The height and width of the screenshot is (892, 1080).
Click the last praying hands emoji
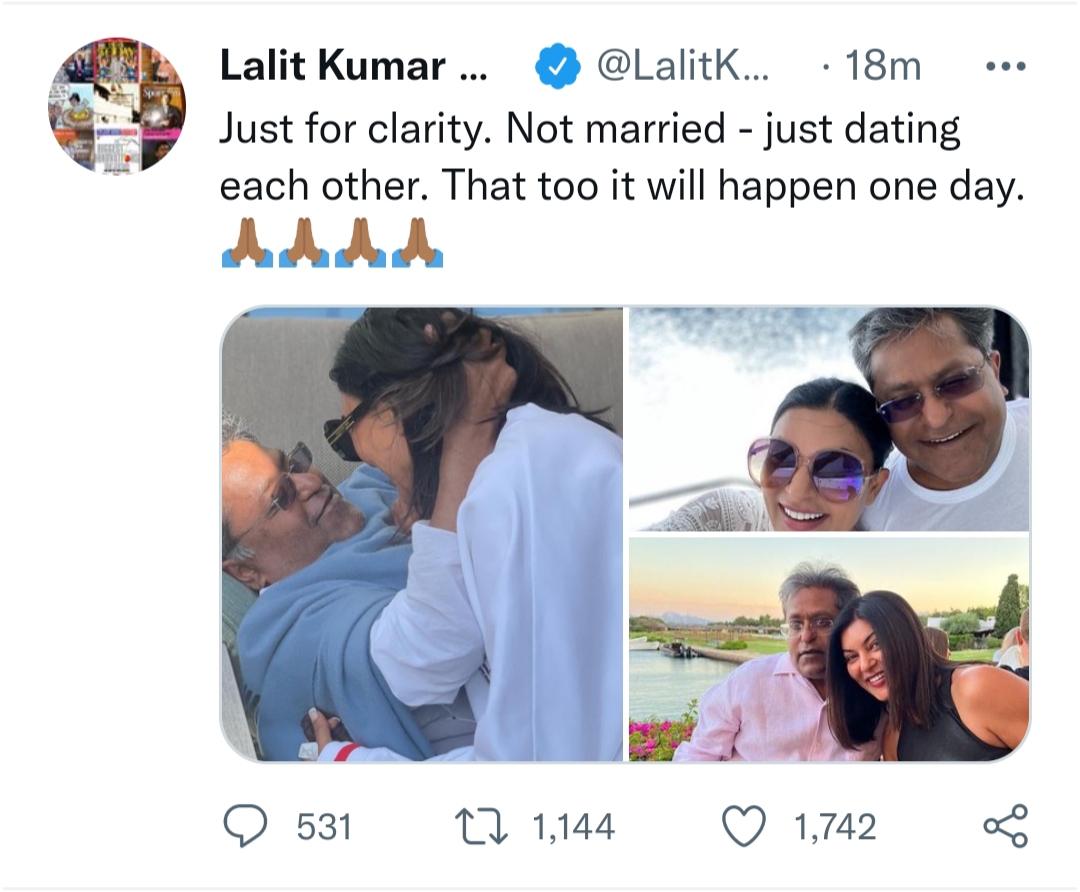(418, 244)
